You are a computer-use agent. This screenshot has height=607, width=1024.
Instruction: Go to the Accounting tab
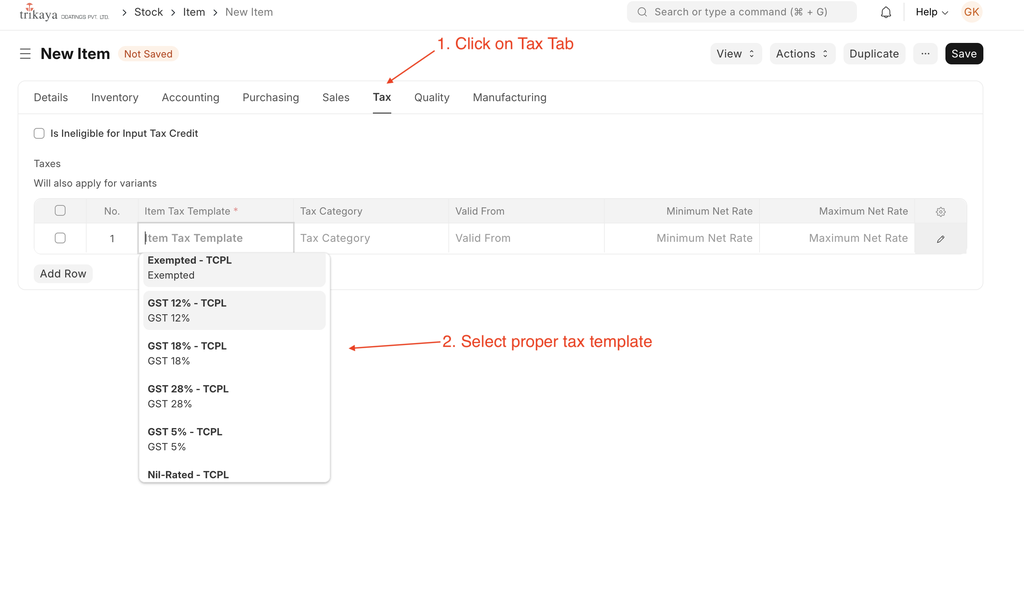[191, 97]
